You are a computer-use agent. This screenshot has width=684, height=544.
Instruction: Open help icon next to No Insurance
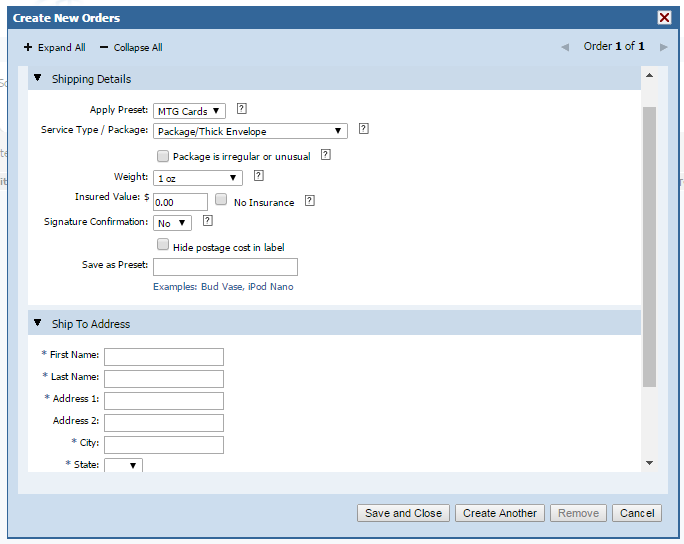pos(310,201)
